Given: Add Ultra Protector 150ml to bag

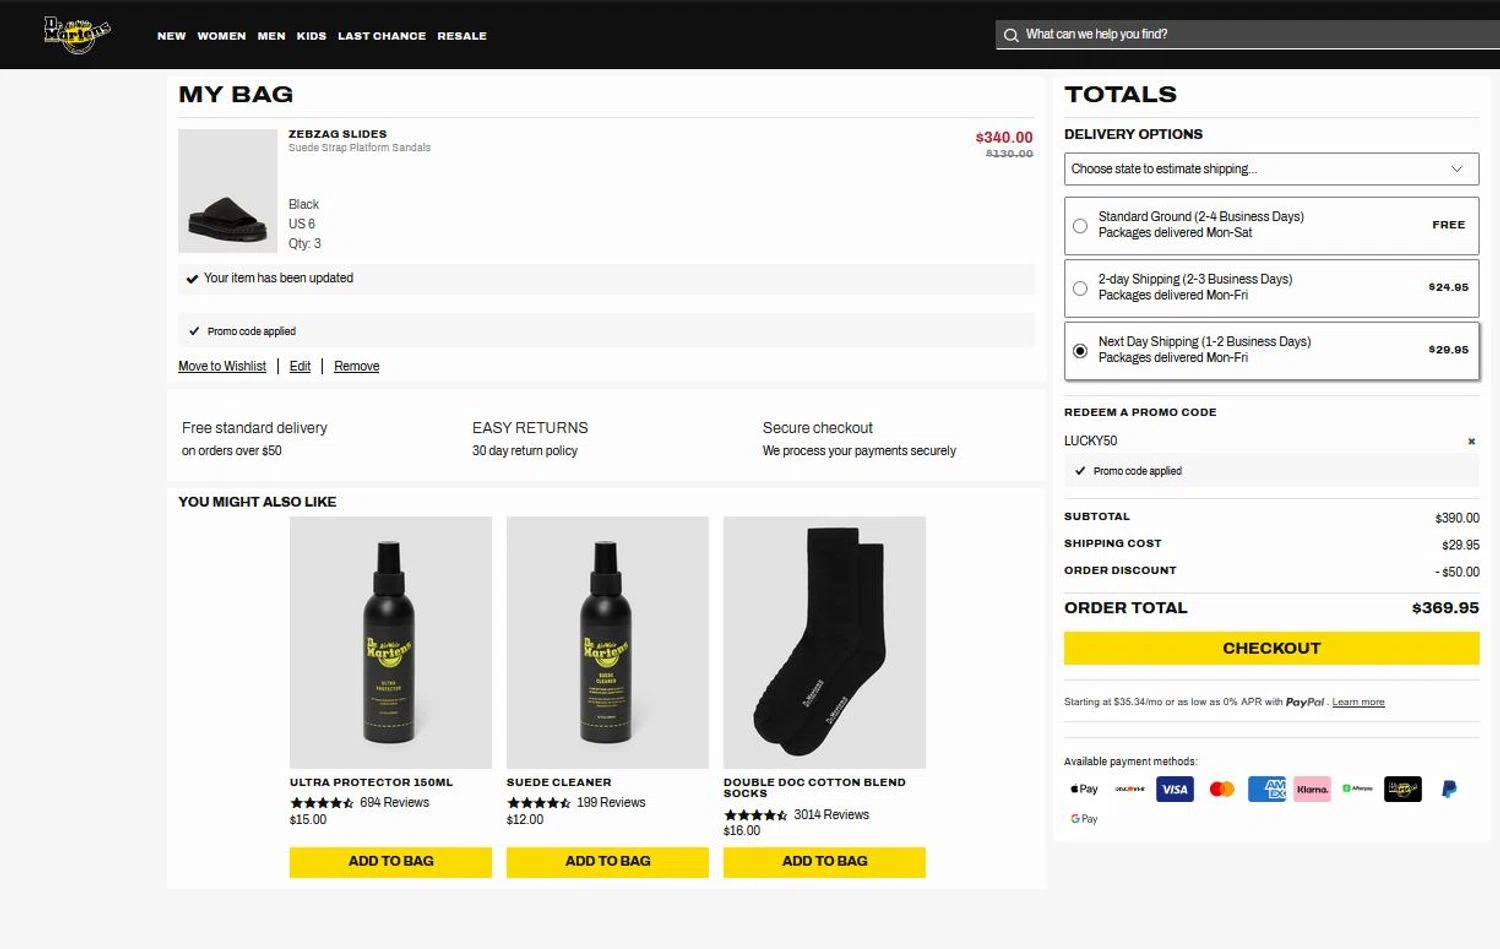Looking at the screenshot, I should tap(391, 861).
